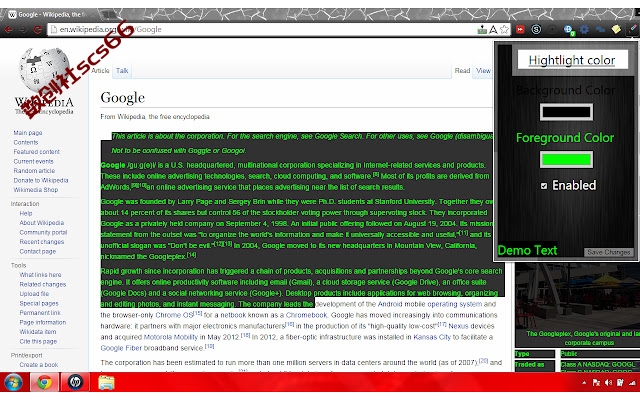Click the browser forward arrow

click(x=23, y=29)
